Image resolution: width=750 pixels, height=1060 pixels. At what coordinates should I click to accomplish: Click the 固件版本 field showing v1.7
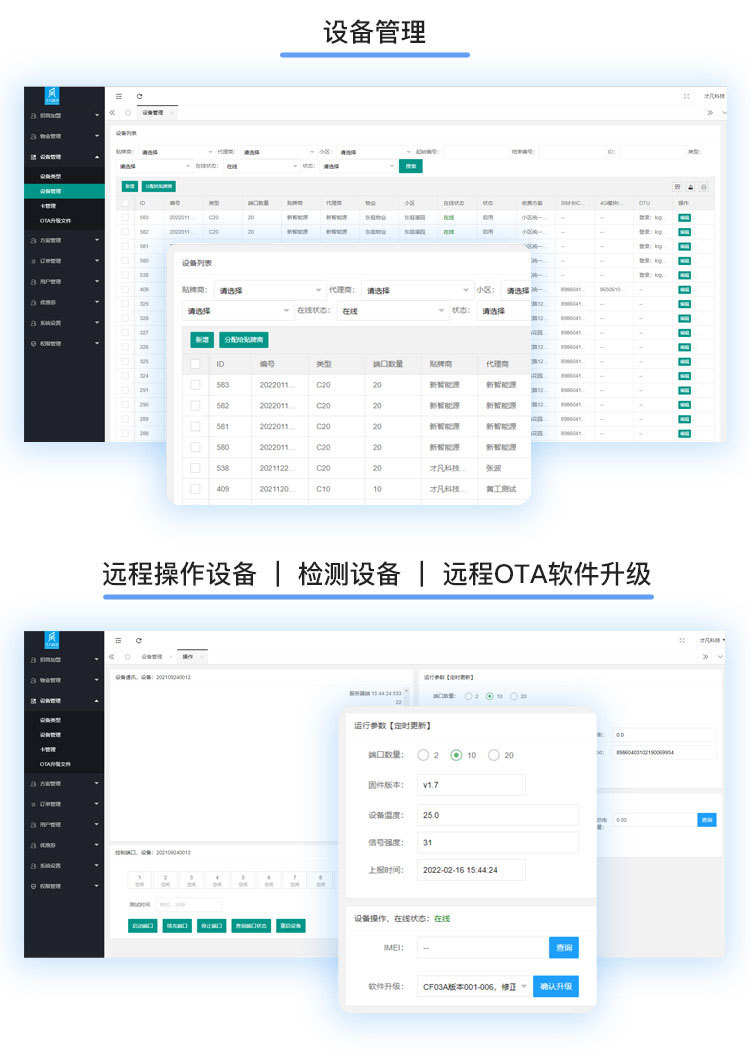tap(471, 785)
